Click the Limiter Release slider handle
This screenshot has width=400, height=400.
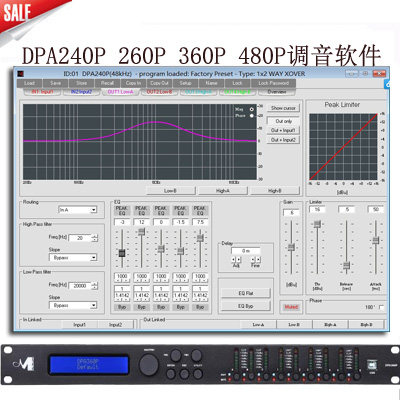click(347, 265)
